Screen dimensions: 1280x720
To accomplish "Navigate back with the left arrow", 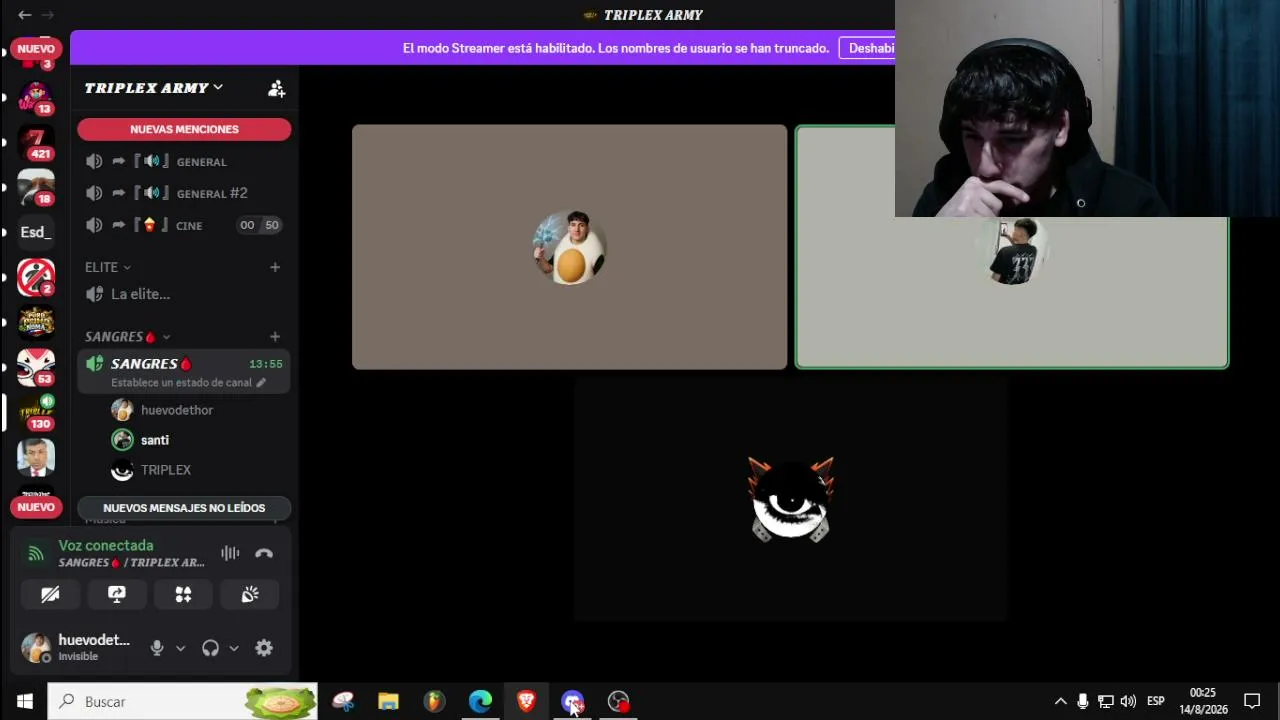I will point(25,15).
